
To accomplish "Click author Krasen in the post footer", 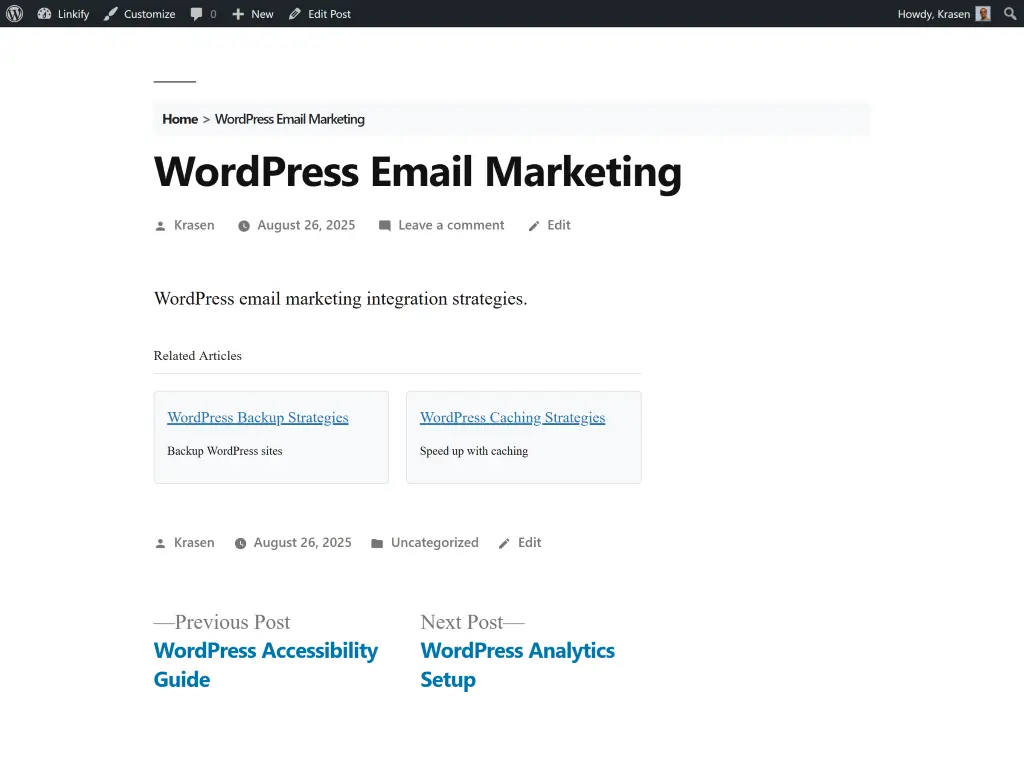I will pos(194,543).
